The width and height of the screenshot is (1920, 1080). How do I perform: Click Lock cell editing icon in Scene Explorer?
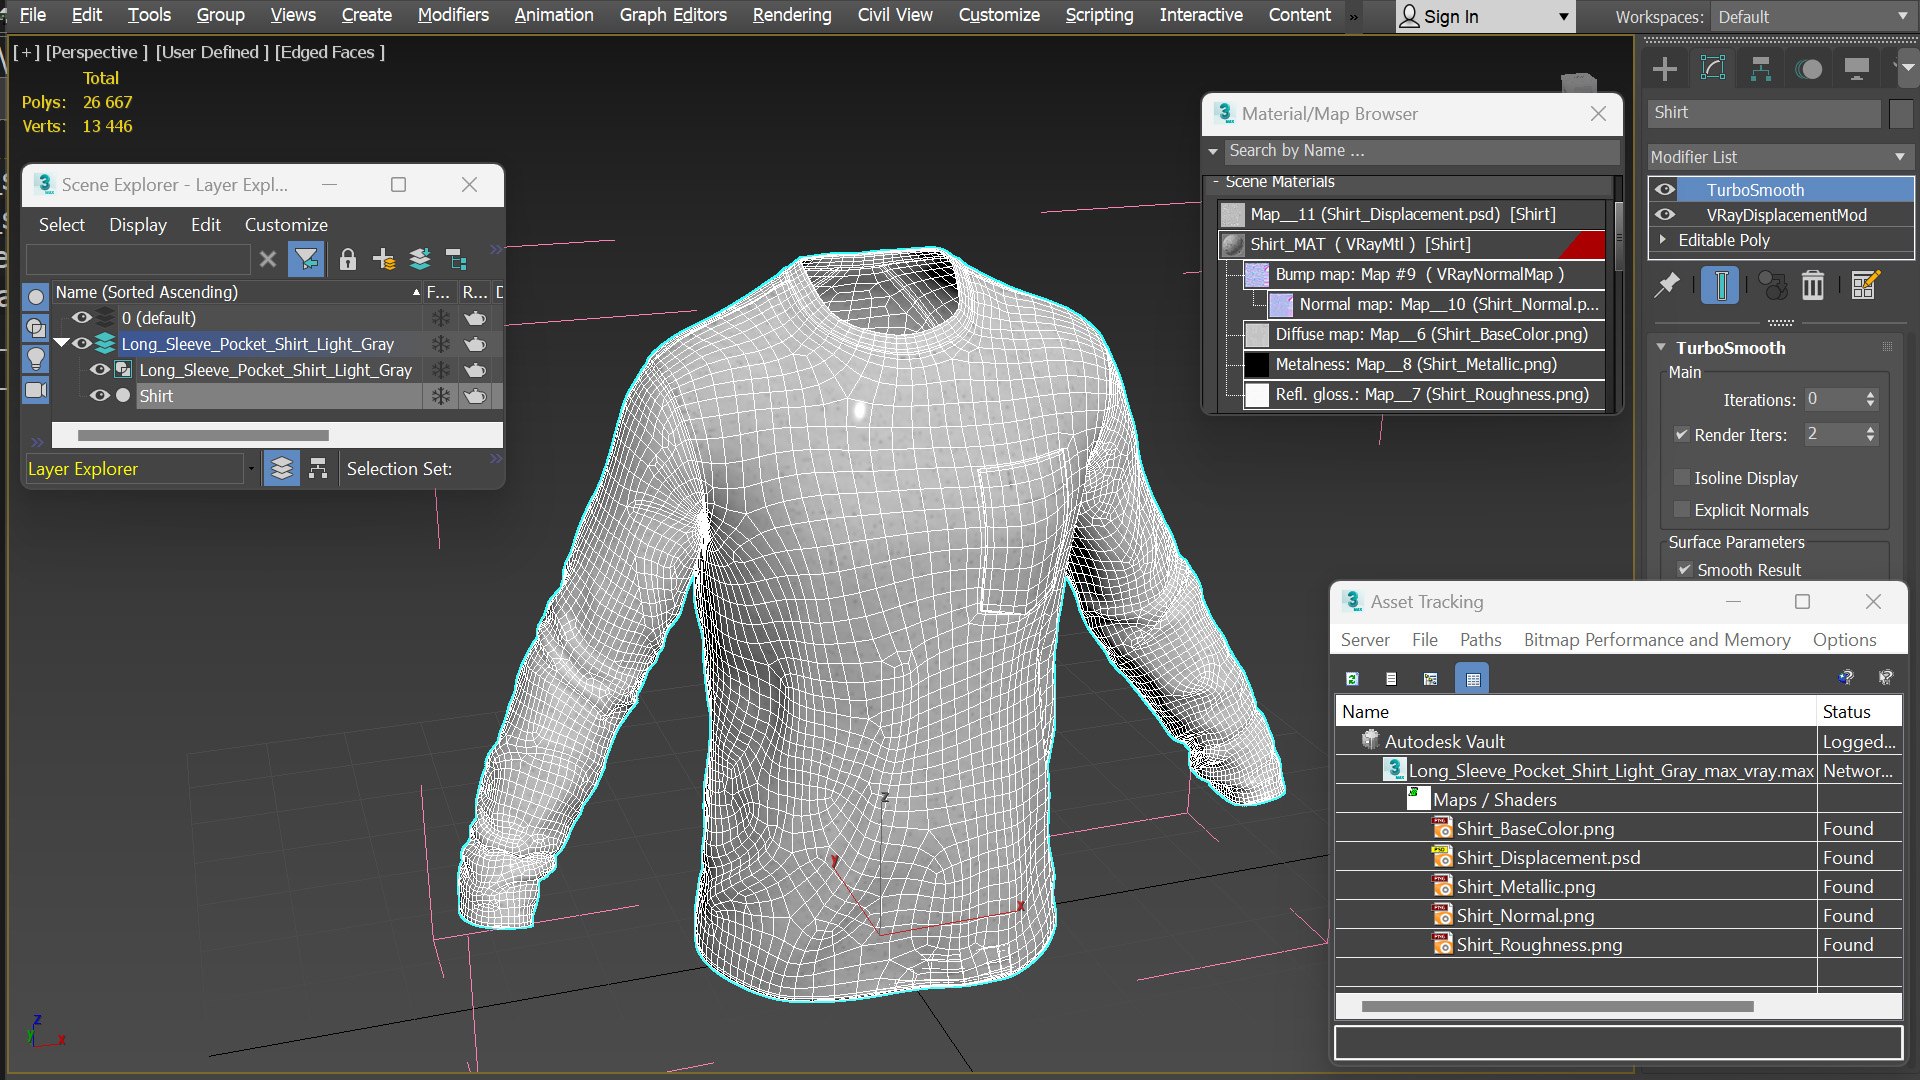[347, 260]
